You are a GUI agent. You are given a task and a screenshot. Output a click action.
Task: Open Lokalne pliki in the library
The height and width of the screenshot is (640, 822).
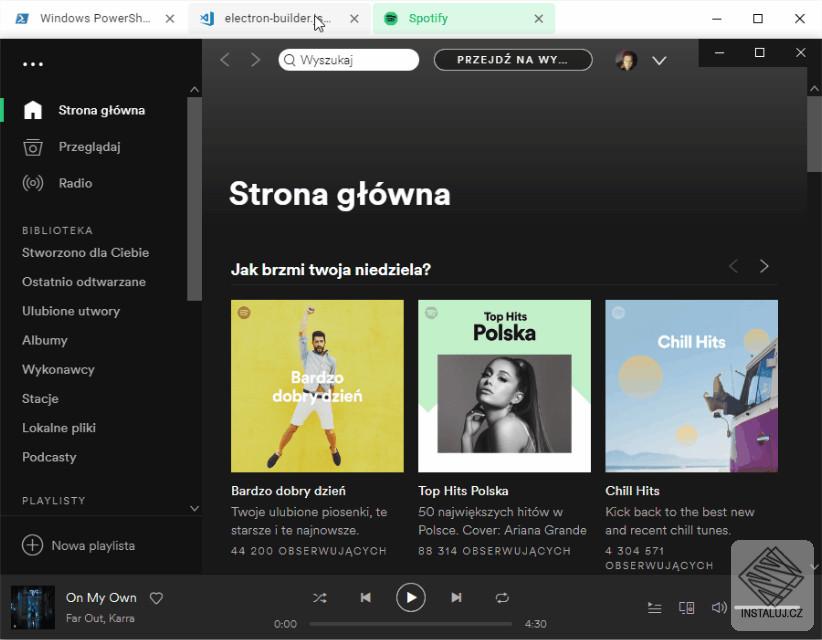[x=59, y=428]
